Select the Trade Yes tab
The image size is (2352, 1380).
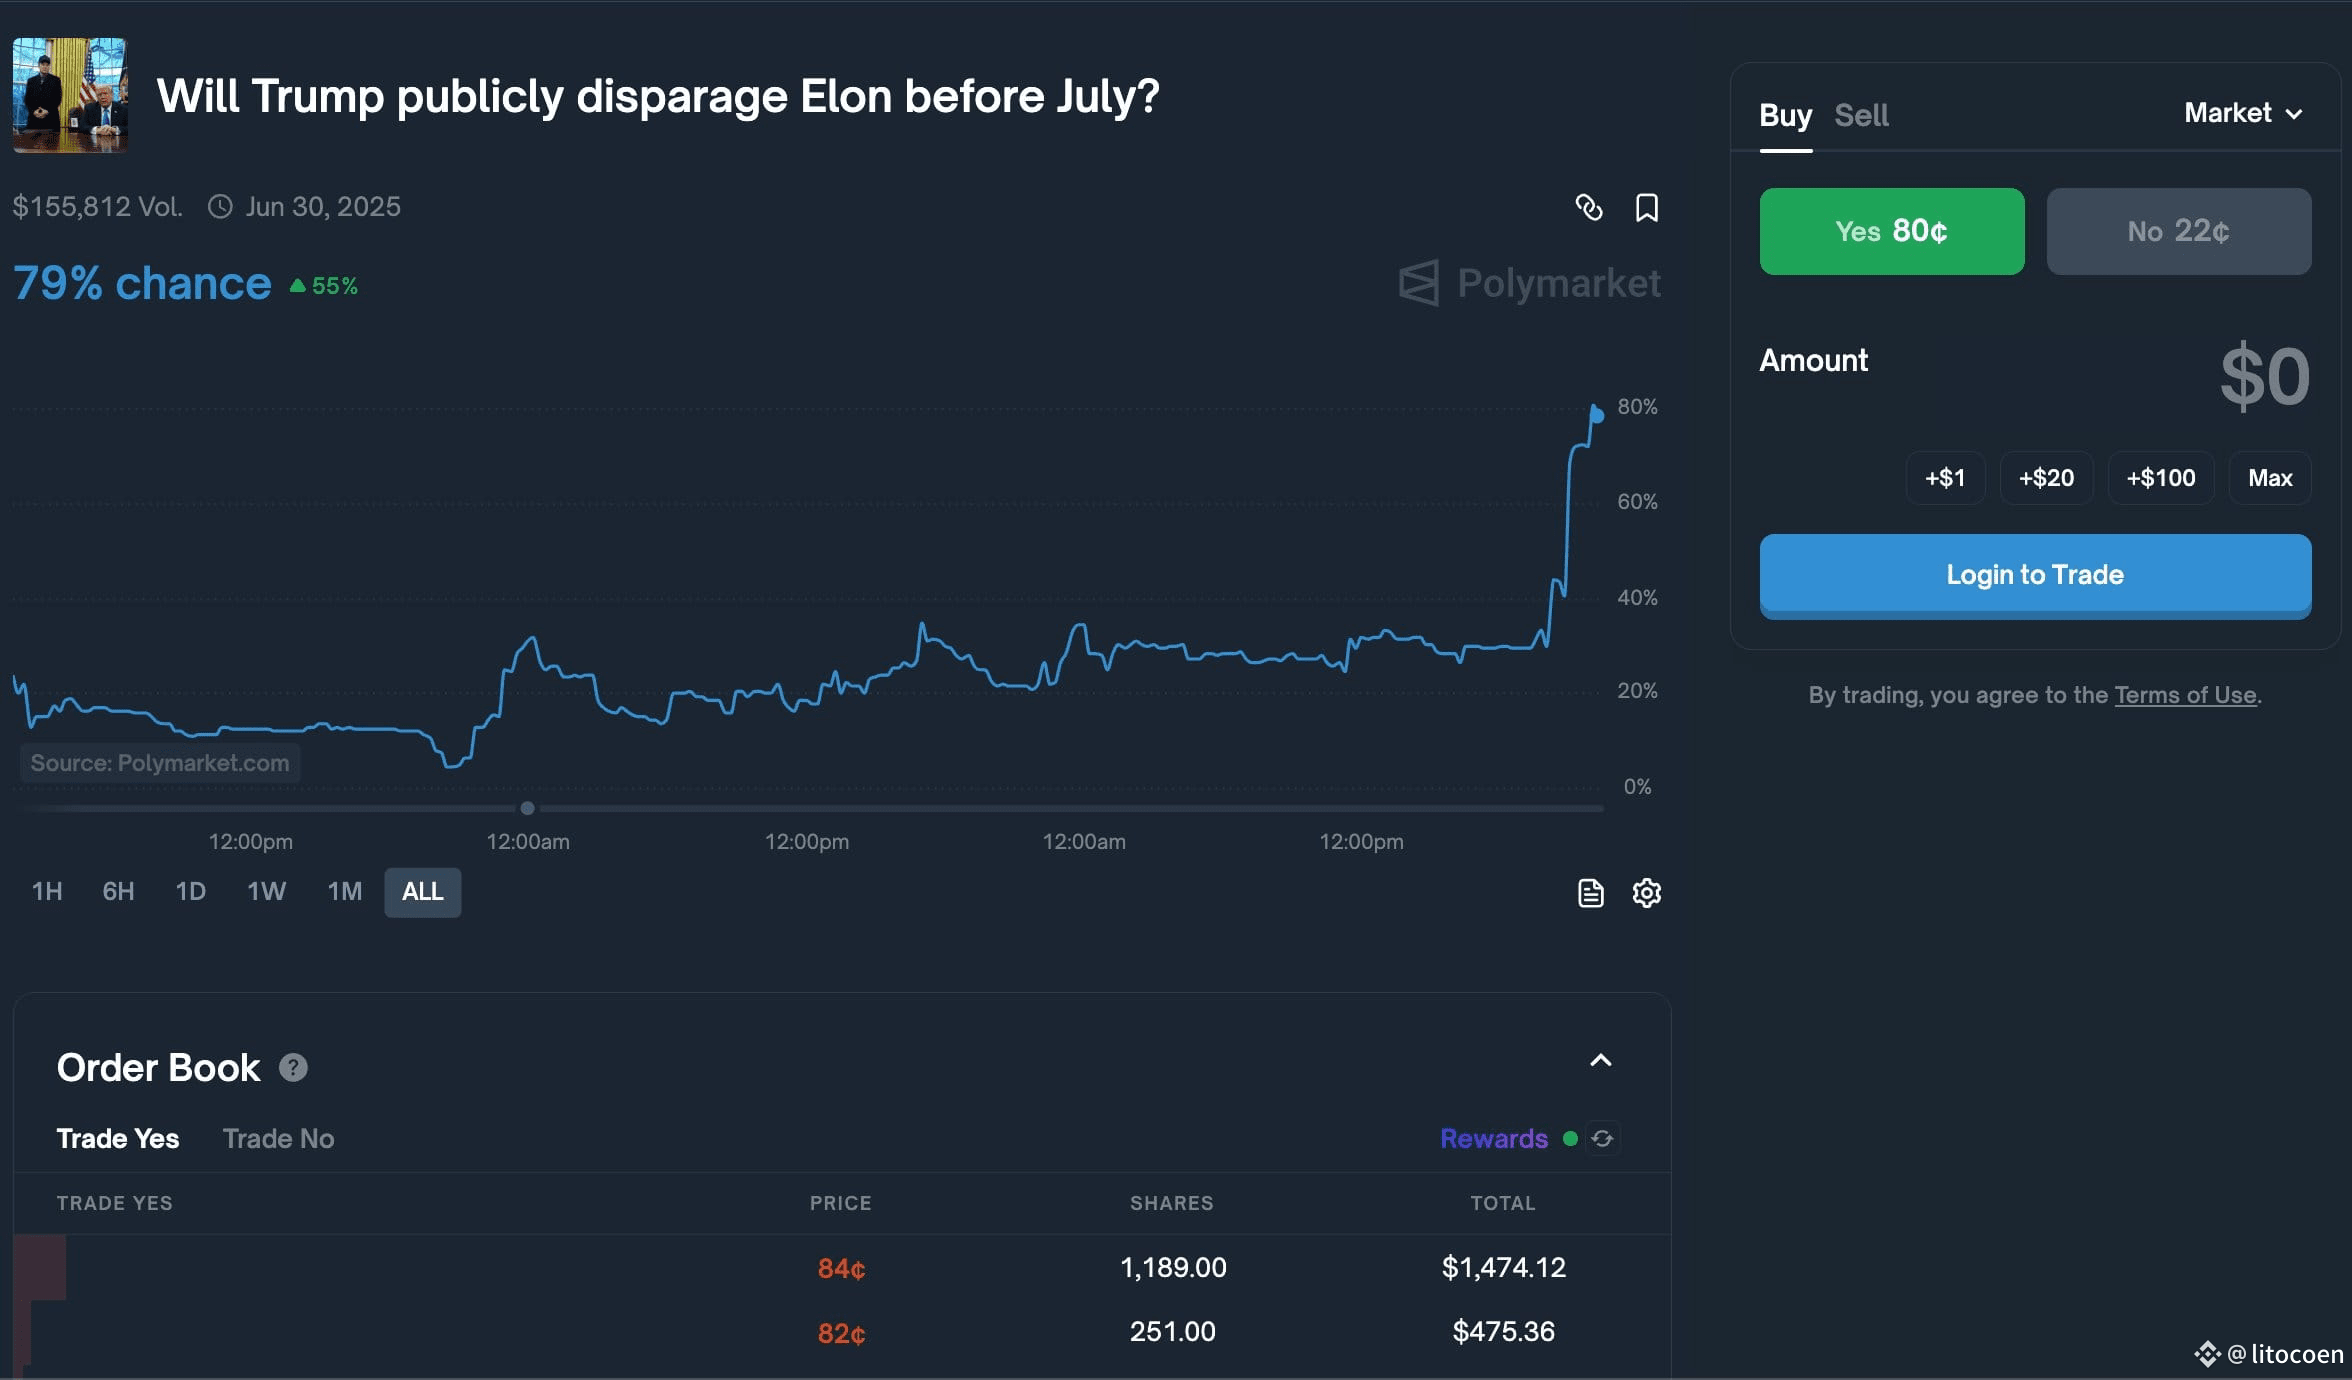[x=118, y=1138]
